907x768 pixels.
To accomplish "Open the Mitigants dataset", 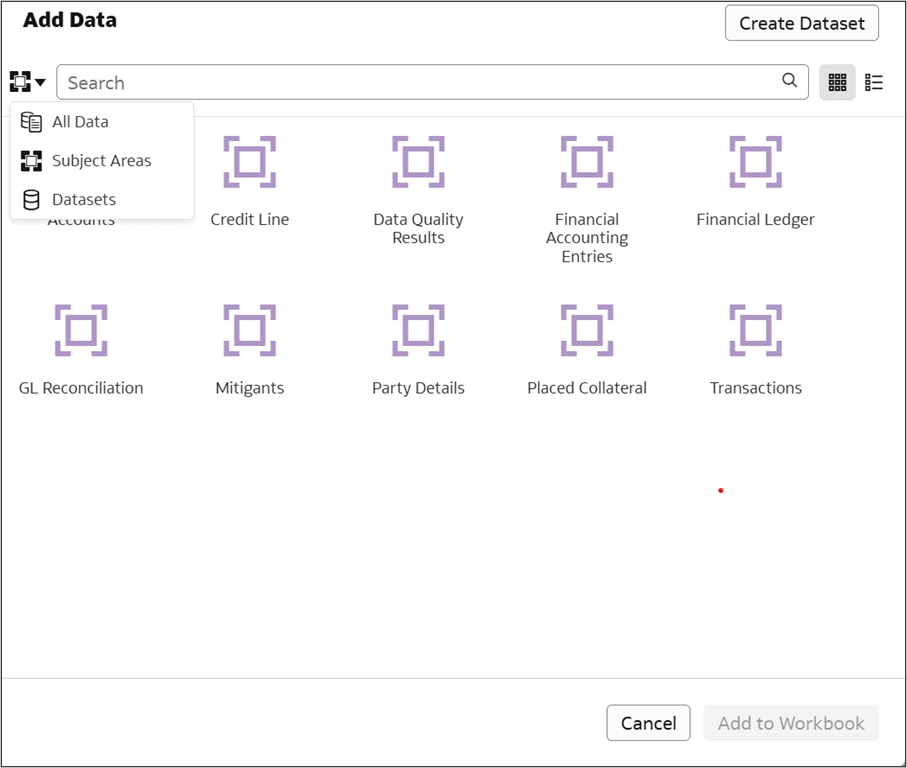I will pyautogui.click(x=249, y=330).
